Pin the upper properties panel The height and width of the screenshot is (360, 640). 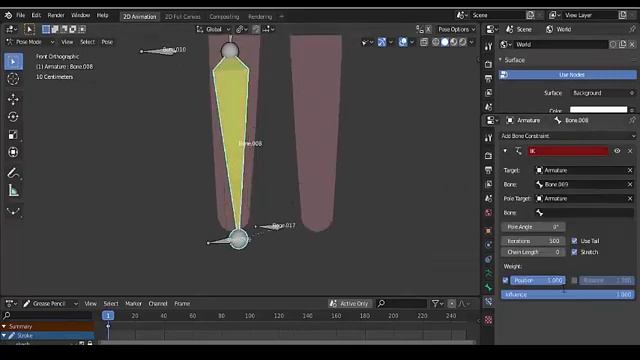click(x=632, y=29)
